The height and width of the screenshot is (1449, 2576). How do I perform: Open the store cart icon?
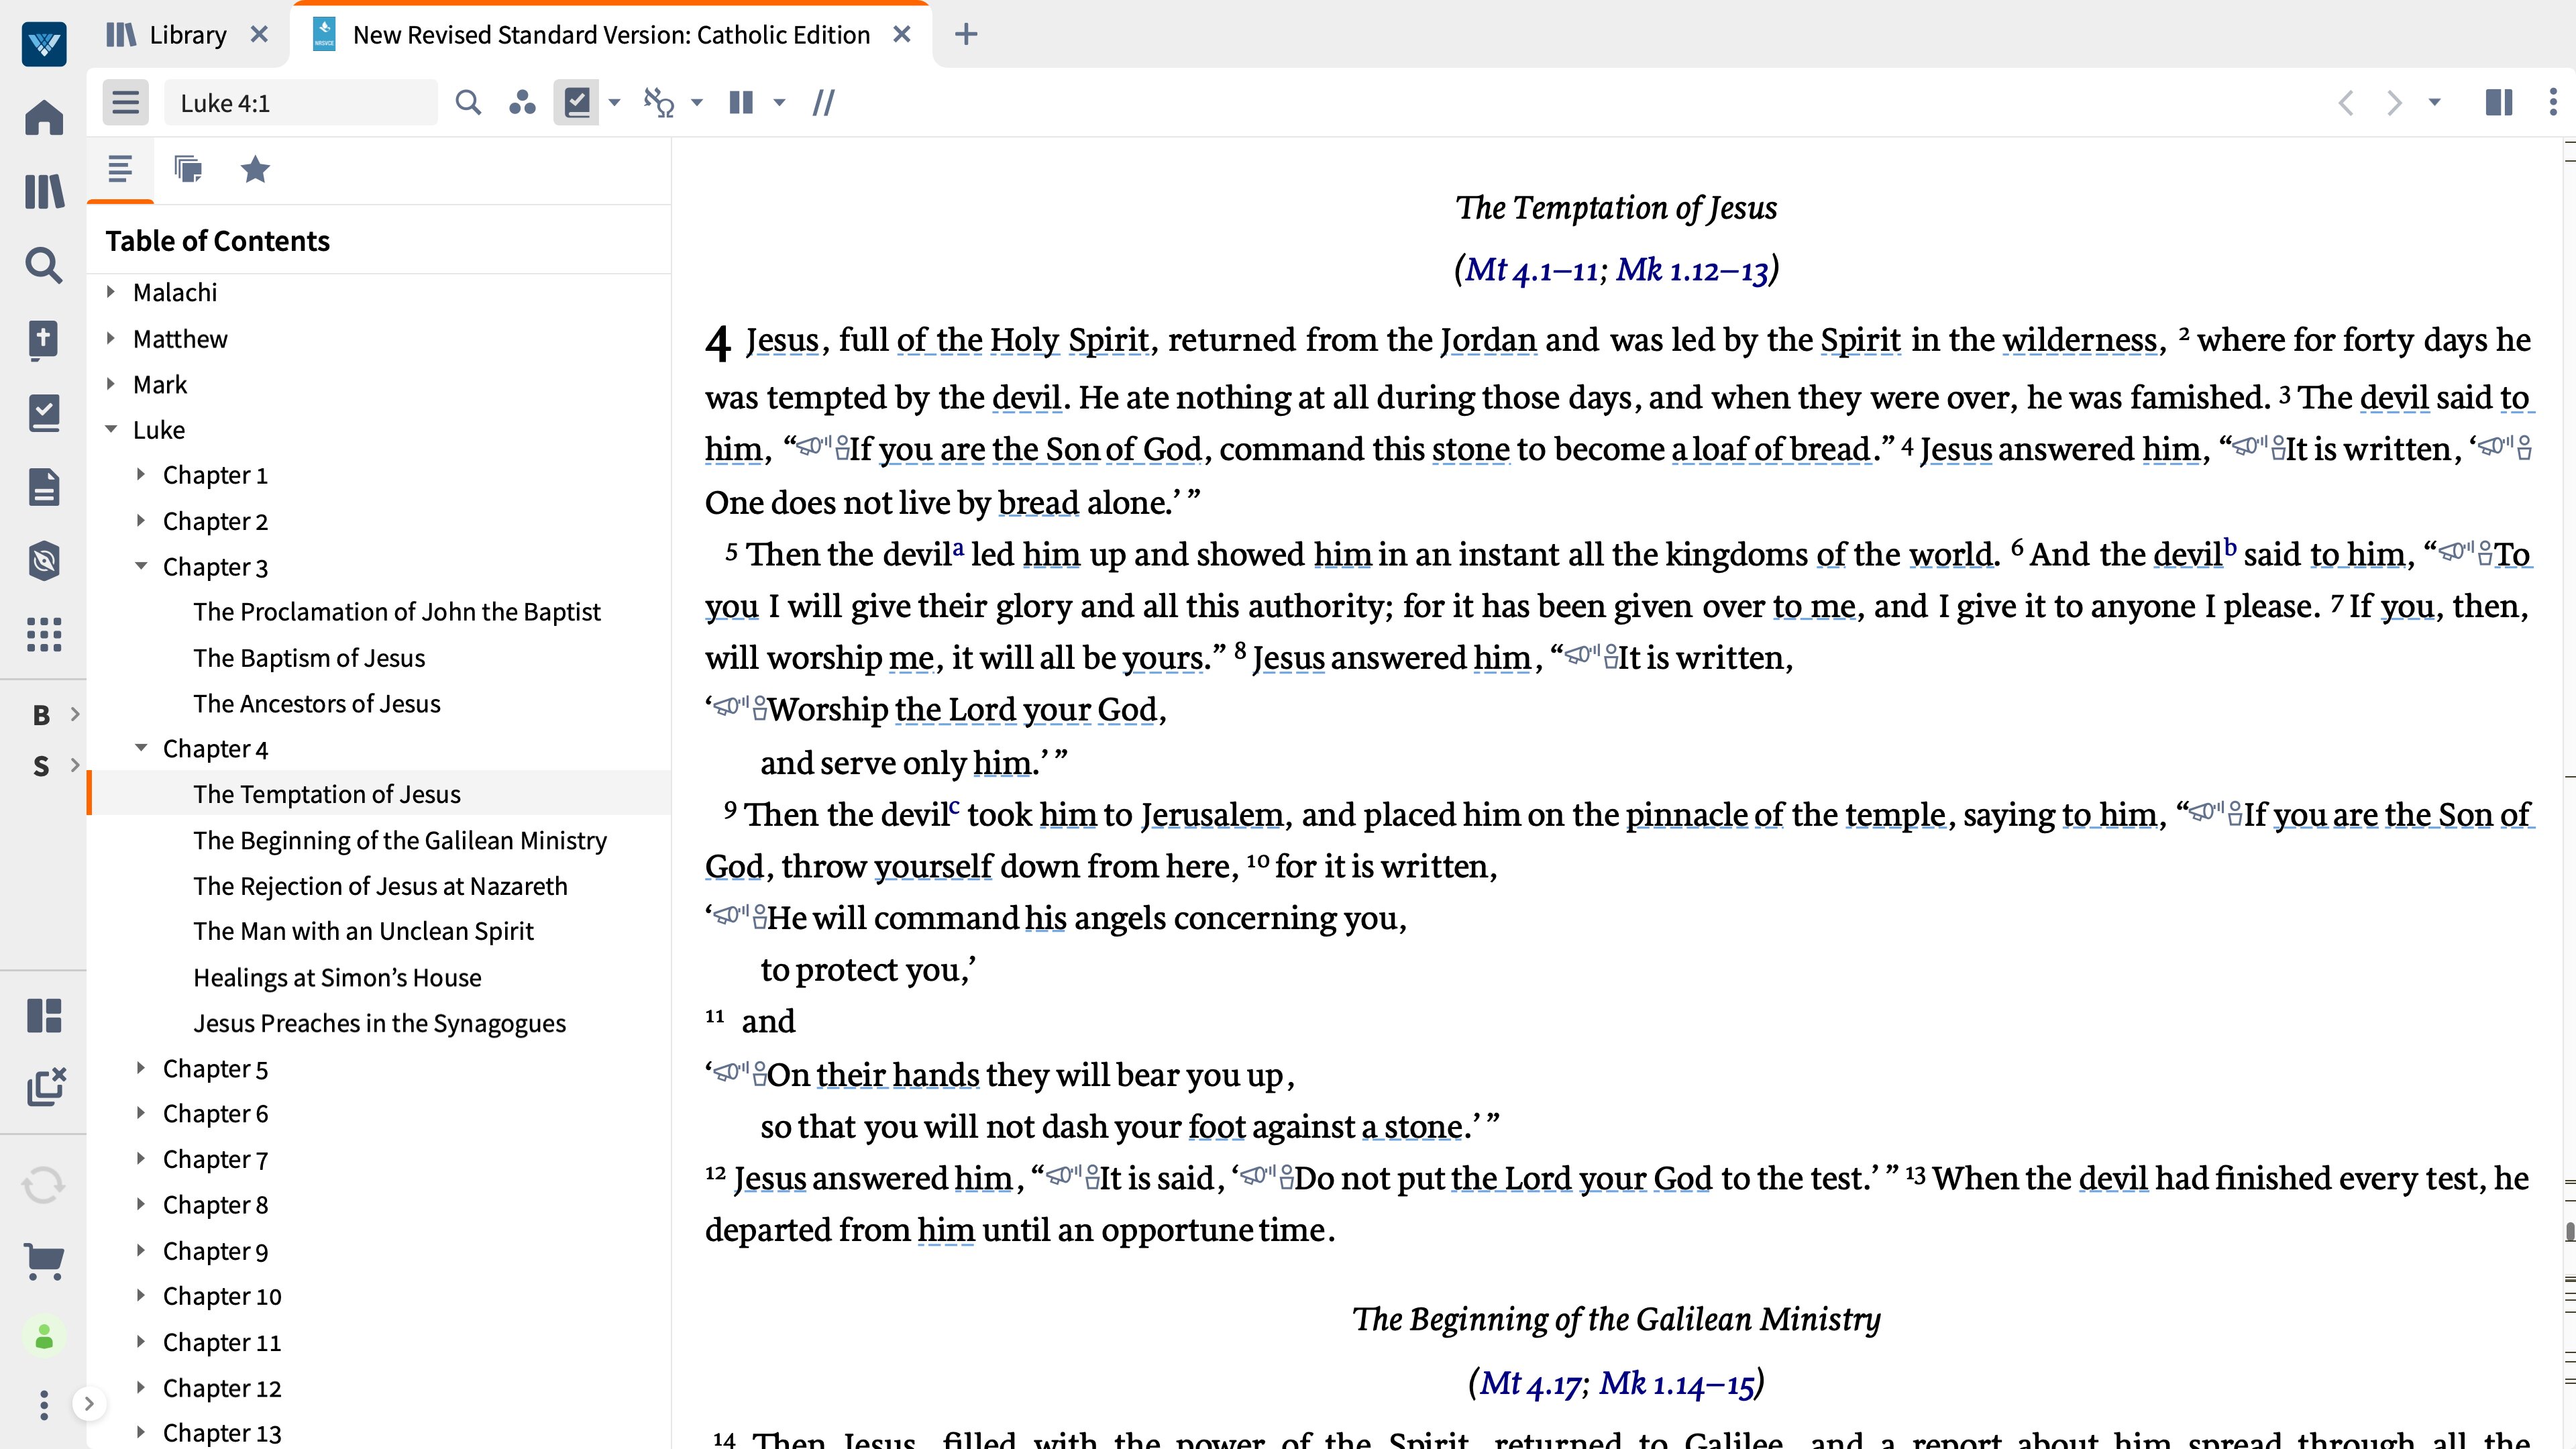[x=44, y=1261]
